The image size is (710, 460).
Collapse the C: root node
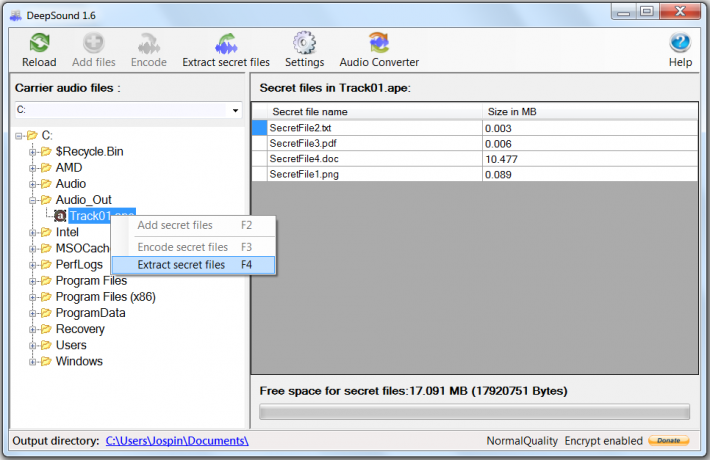click(19, 135)
